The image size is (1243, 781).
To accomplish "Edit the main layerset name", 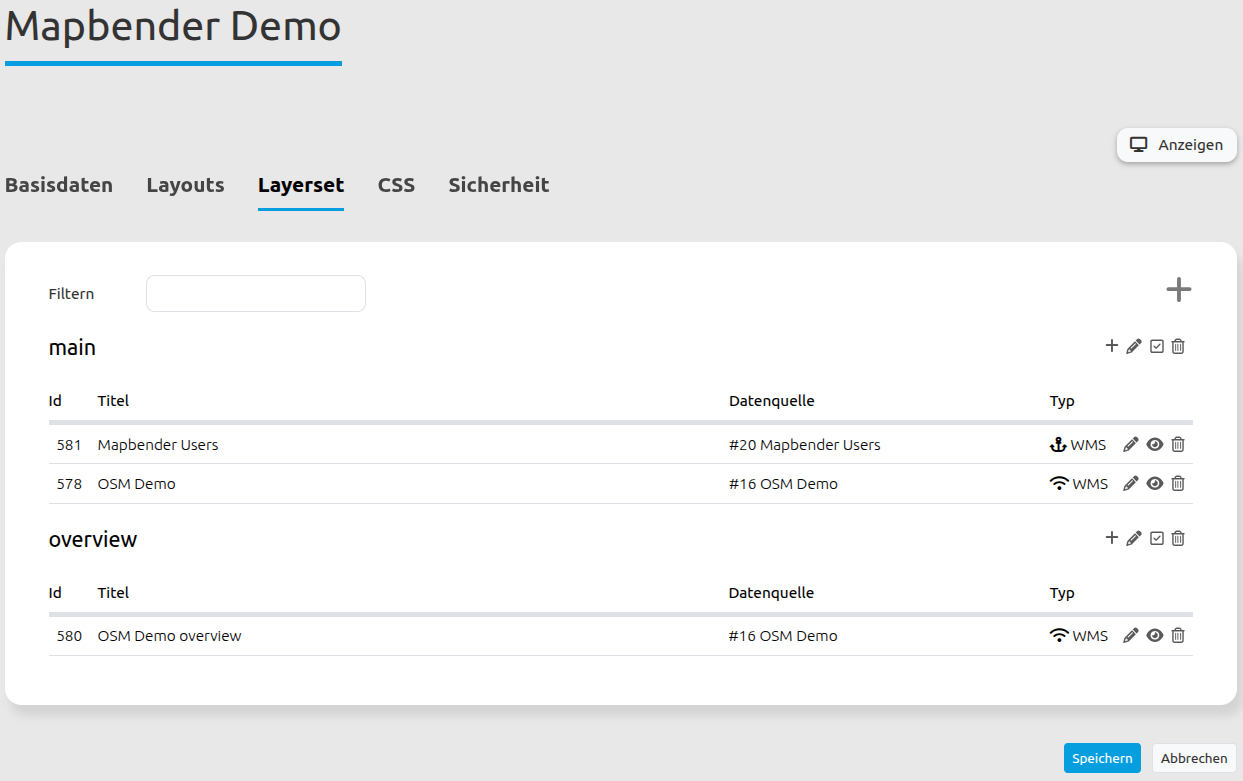I will pyautogui.click(x=1133, y=346).
